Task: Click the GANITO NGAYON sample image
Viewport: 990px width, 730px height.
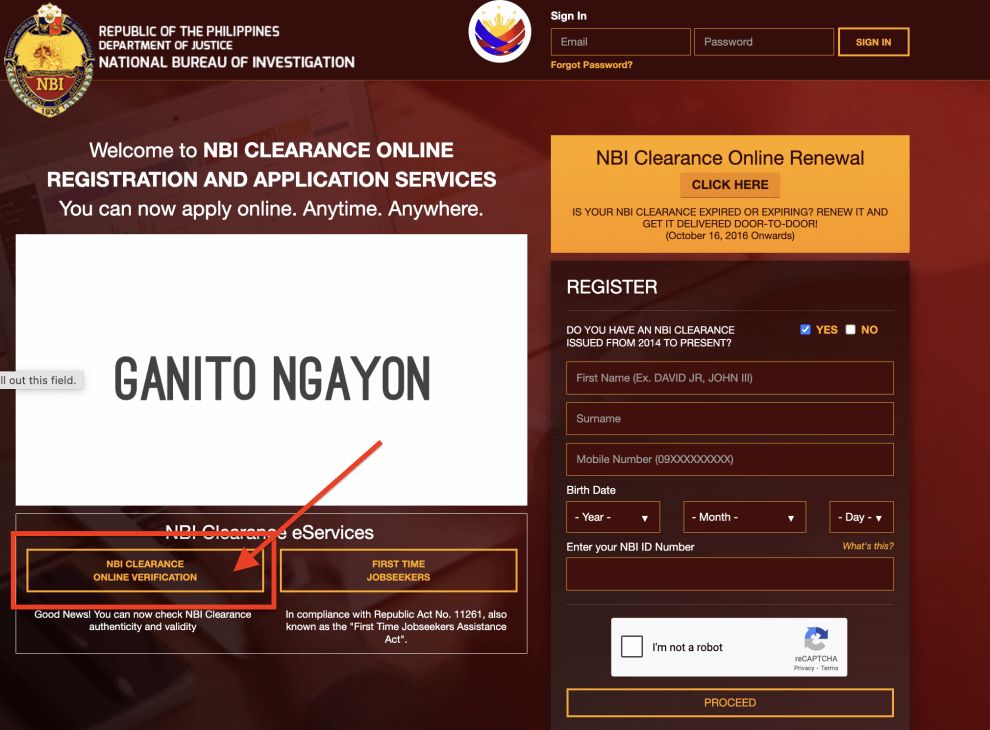Action: click(271, 370)
